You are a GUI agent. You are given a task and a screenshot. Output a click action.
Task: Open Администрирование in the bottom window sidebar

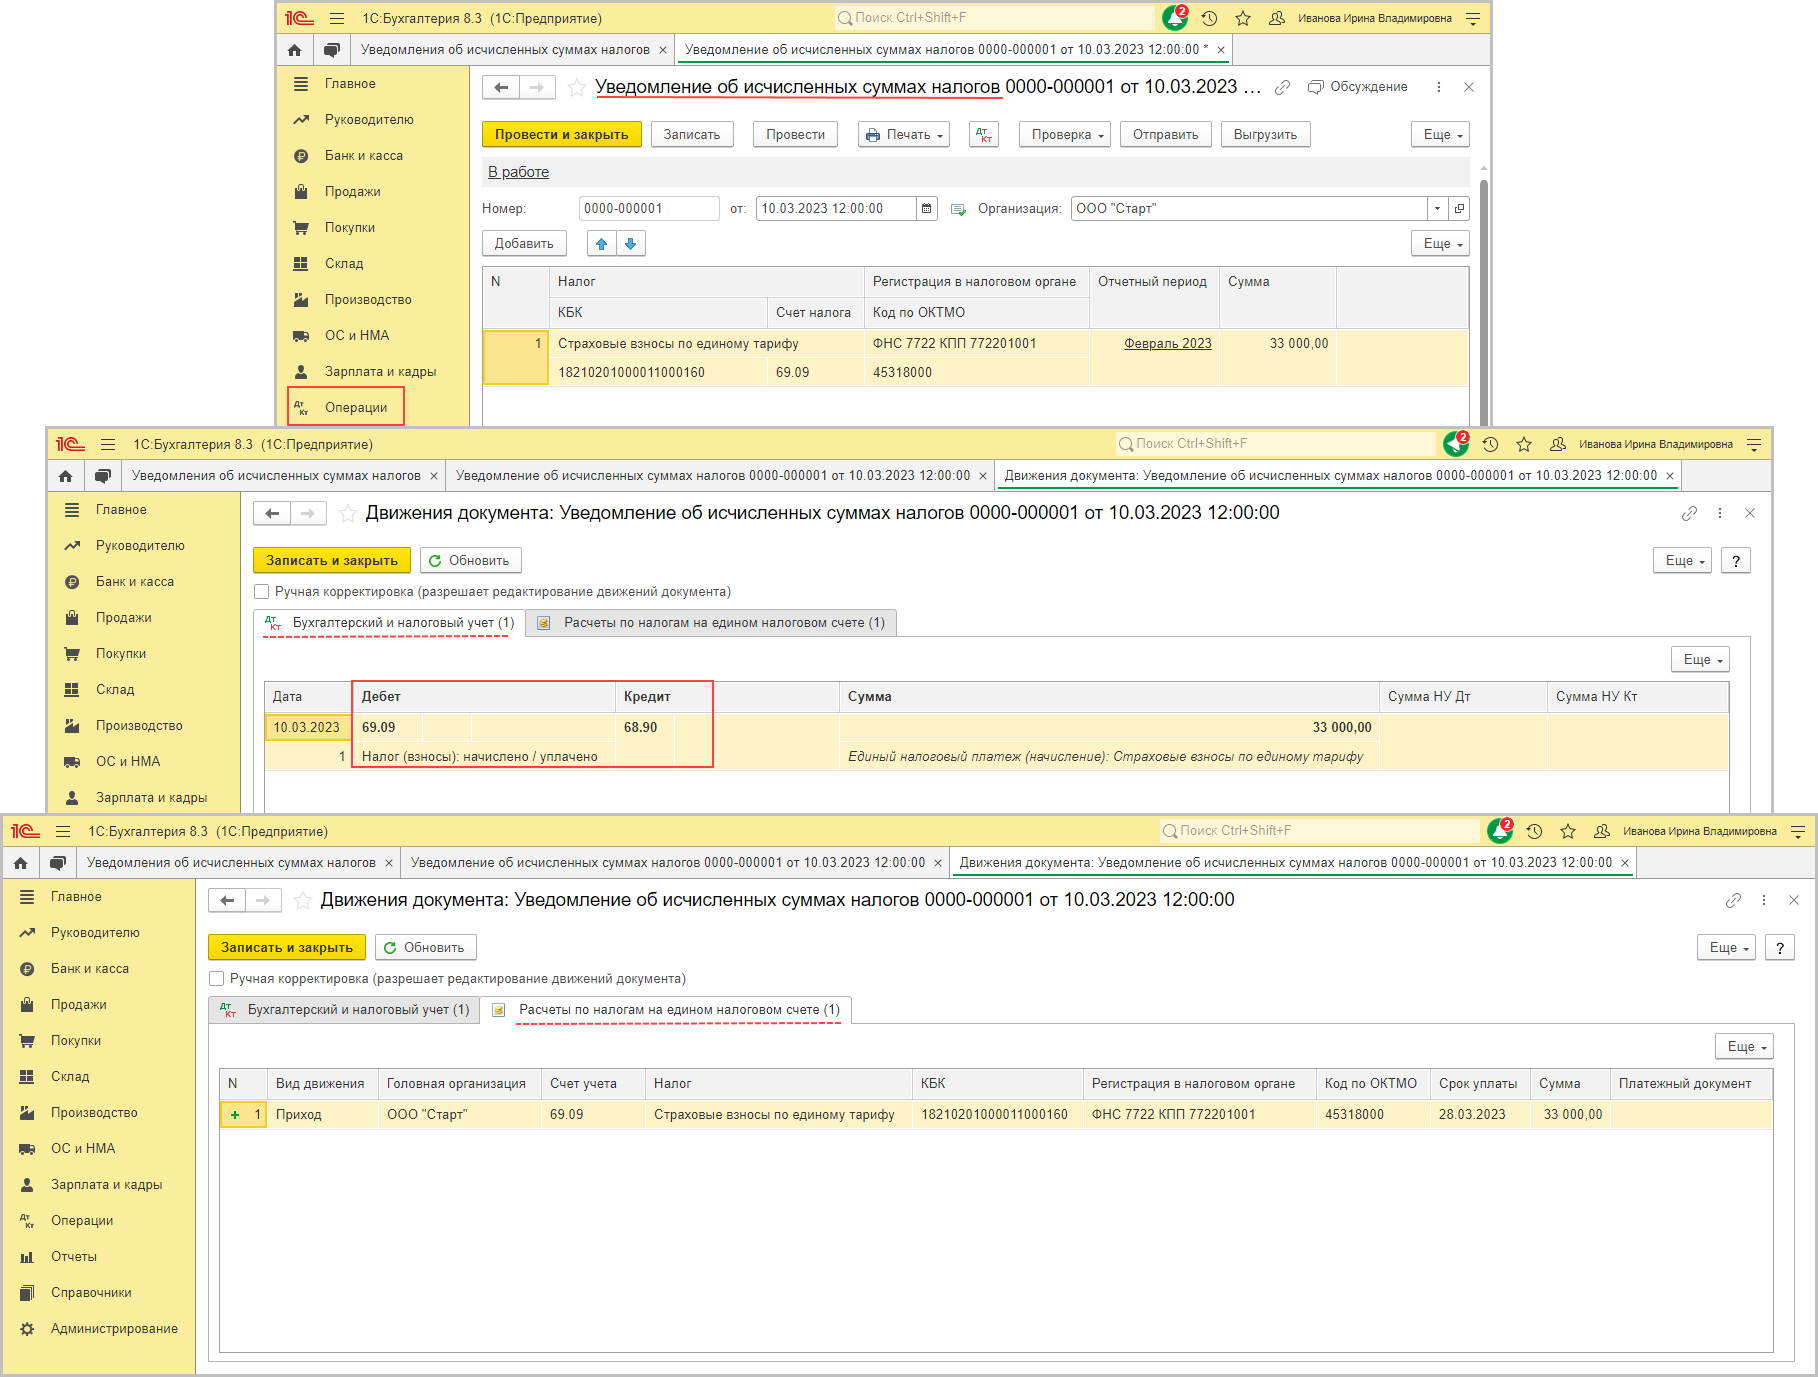[x=114, y=1329]
